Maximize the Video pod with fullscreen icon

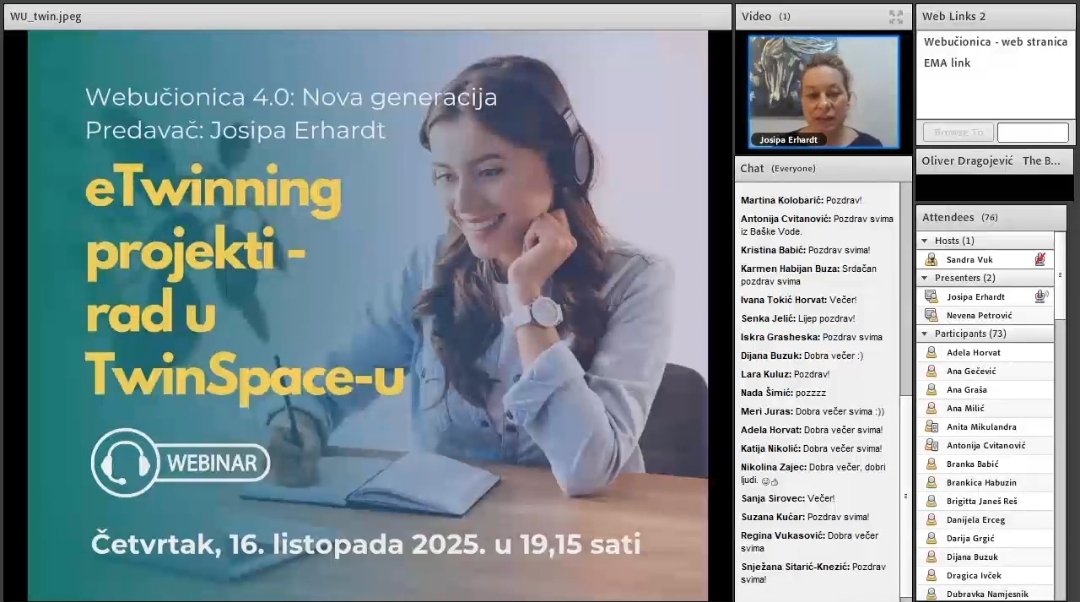(896, 16)
